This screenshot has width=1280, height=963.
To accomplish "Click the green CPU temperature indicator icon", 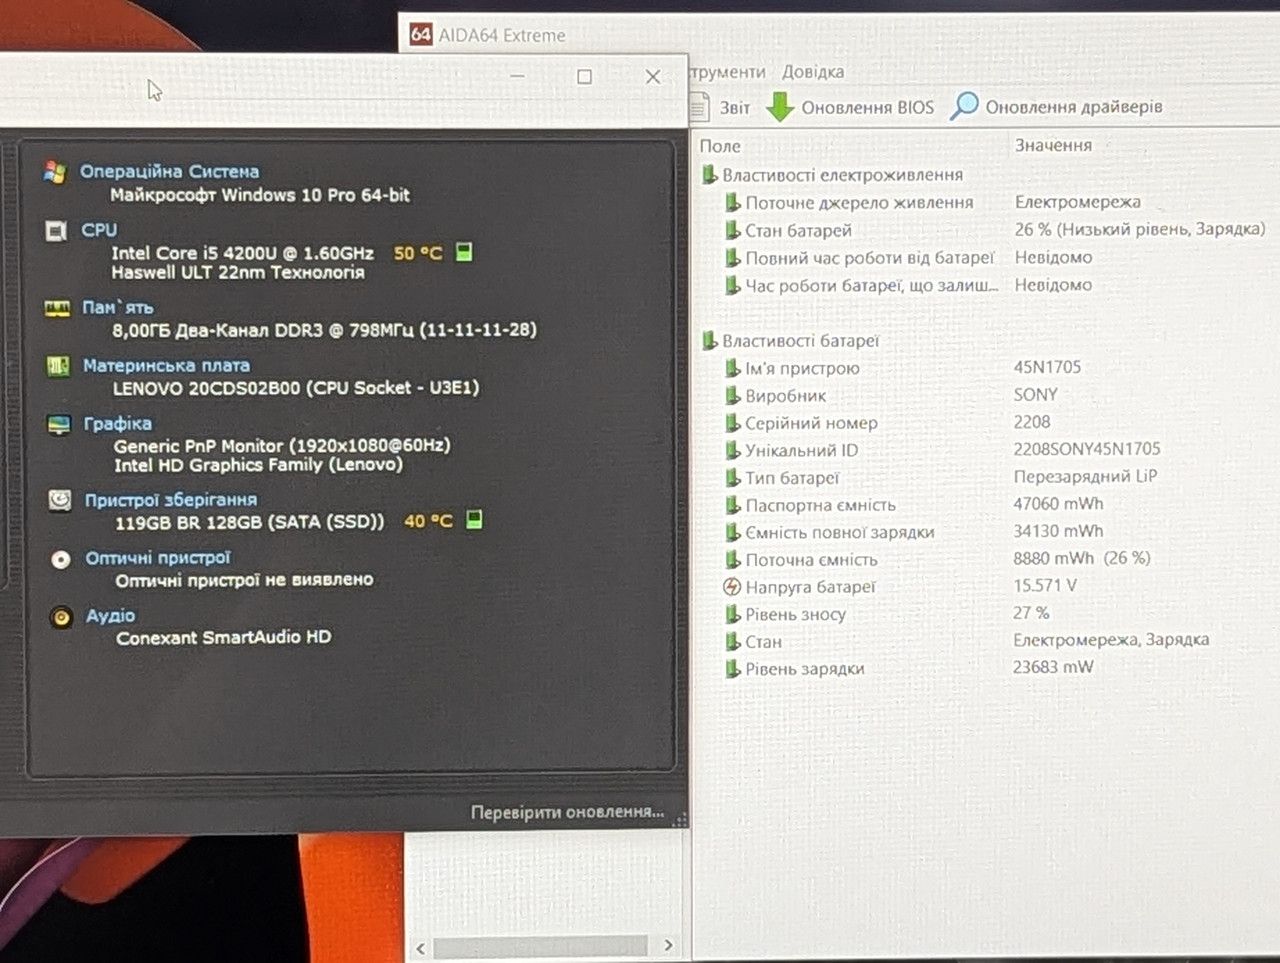I will (464, 252).
